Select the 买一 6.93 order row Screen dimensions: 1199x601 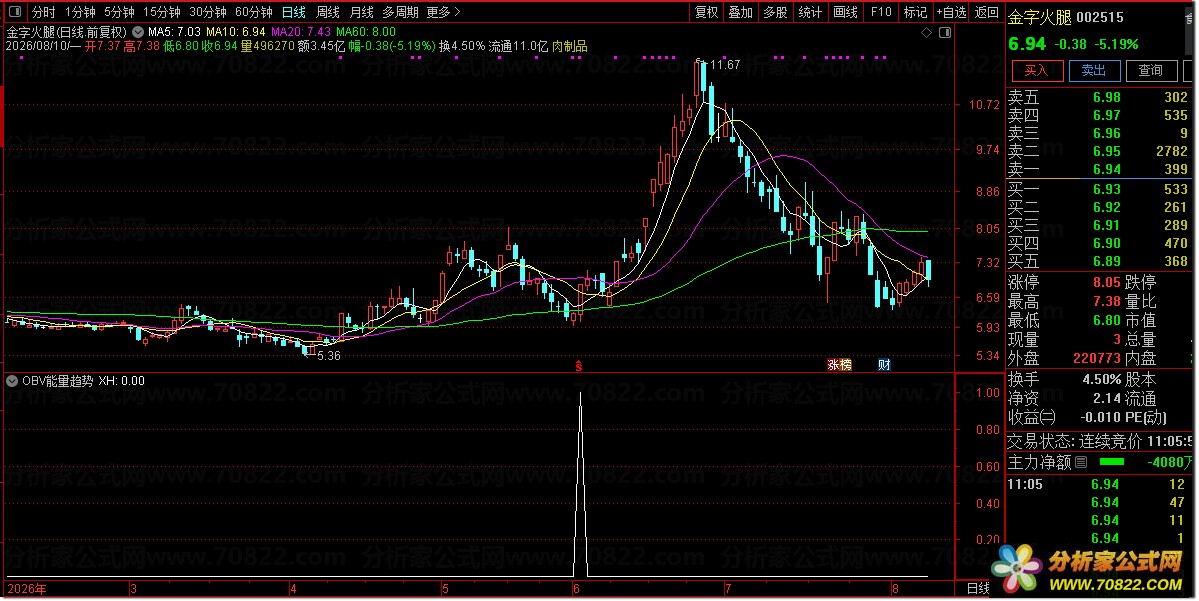click(x=1098, y=189)
